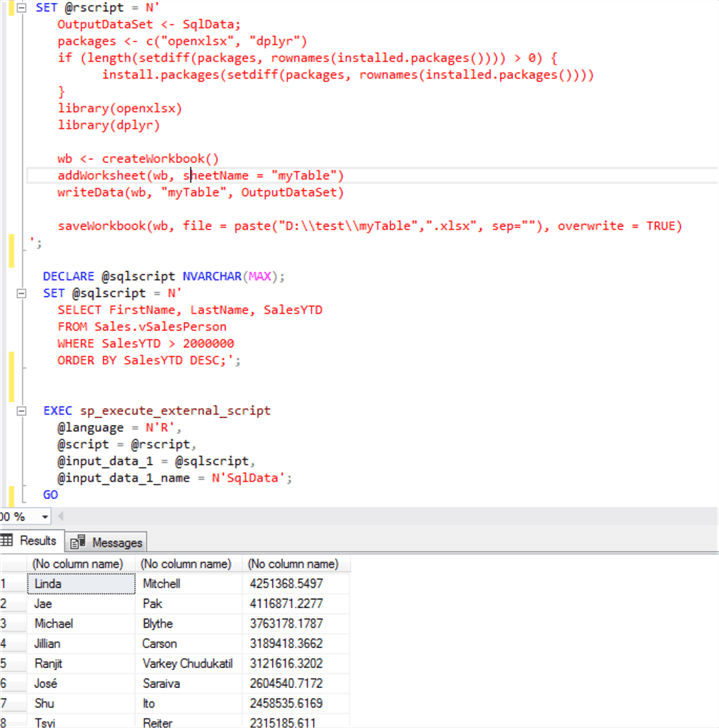Select the value 4251368.5497

click(296, 584)
